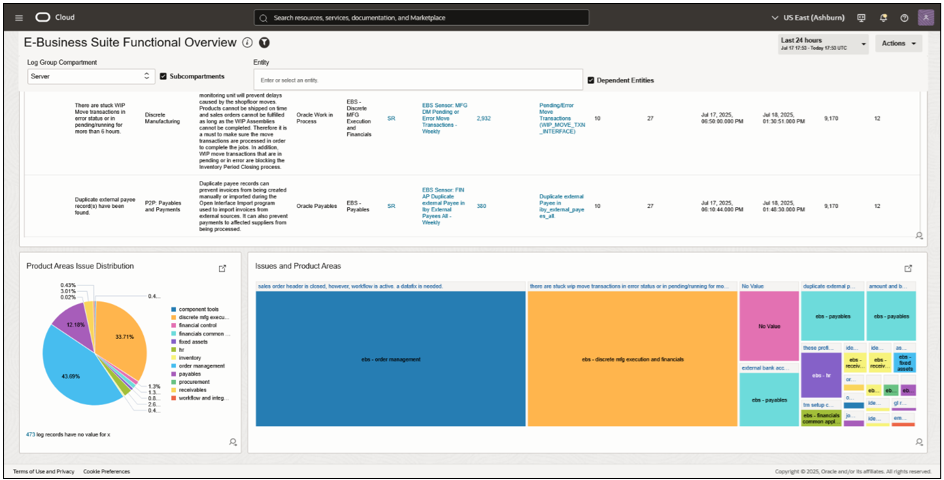Open the Last 24 hours time range picker

(823, 43)
